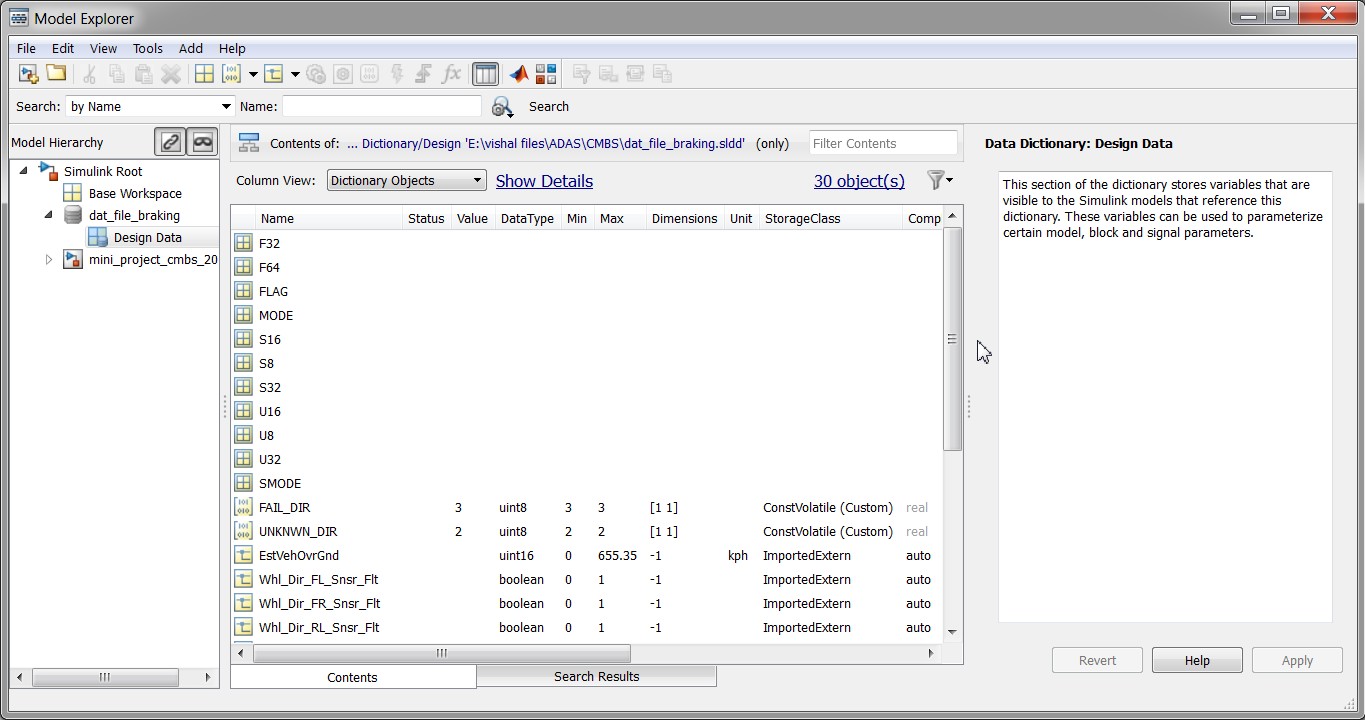The image size is (1365, 720).
Task: Click the Show Details link
Action: point(544,181)
